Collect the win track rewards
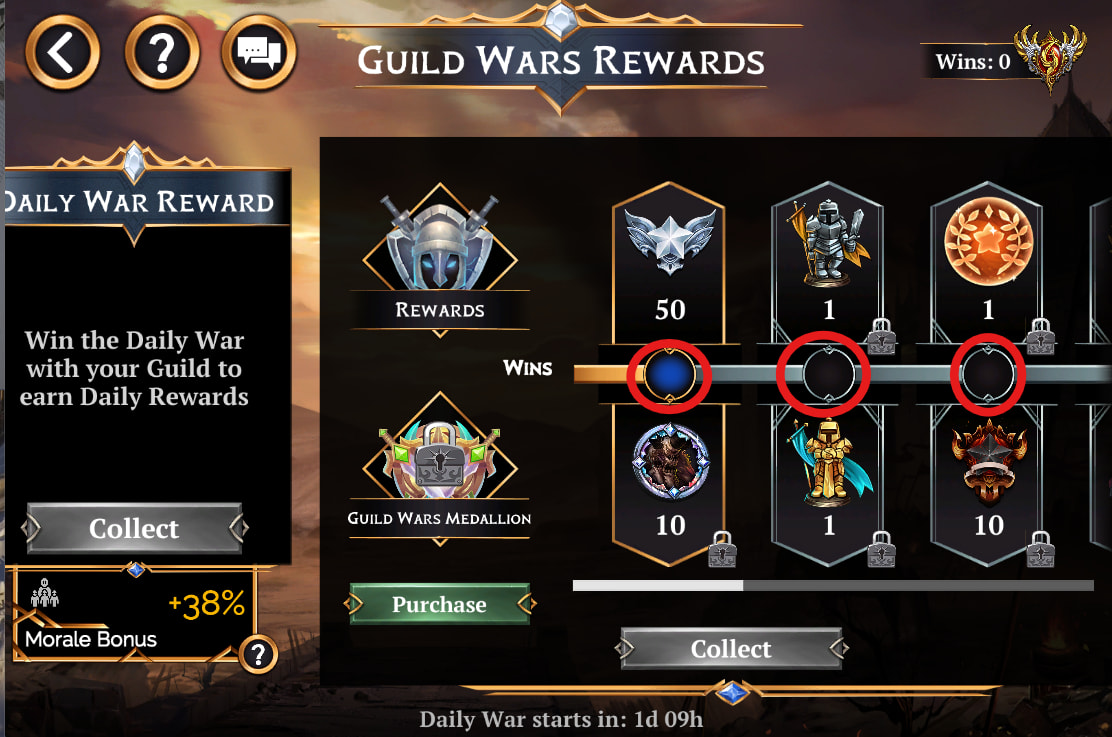The height and width of the screenshot is (737, 1112). [731, 648]
